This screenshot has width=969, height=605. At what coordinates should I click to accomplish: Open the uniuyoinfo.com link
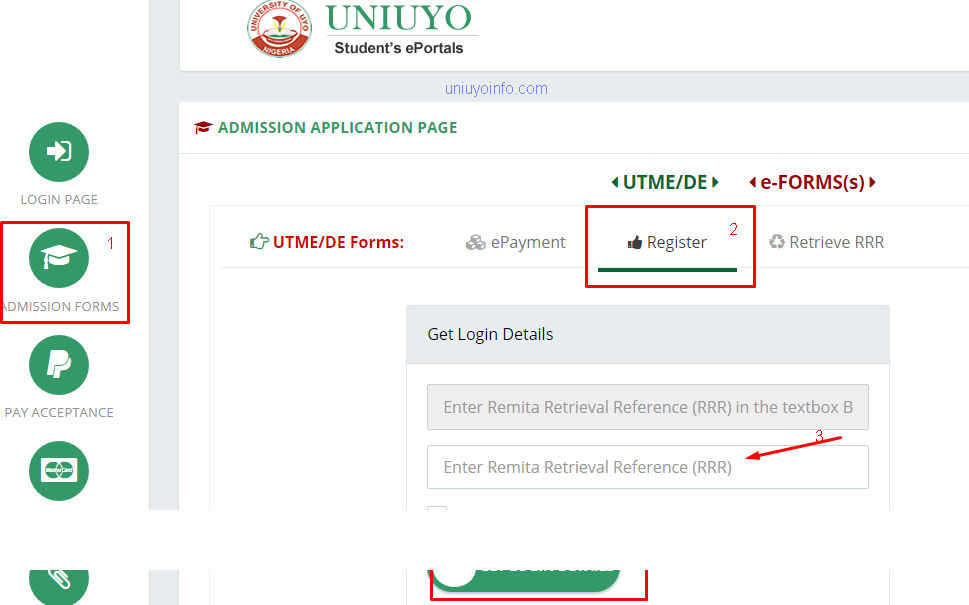tap(496, 89)
